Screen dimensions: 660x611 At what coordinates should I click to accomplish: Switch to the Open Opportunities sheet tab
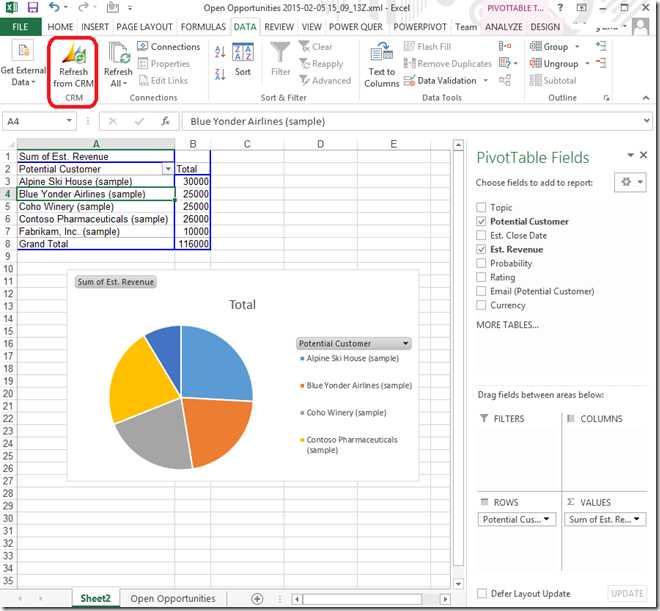pyautogui.click(x=173, y=598)
